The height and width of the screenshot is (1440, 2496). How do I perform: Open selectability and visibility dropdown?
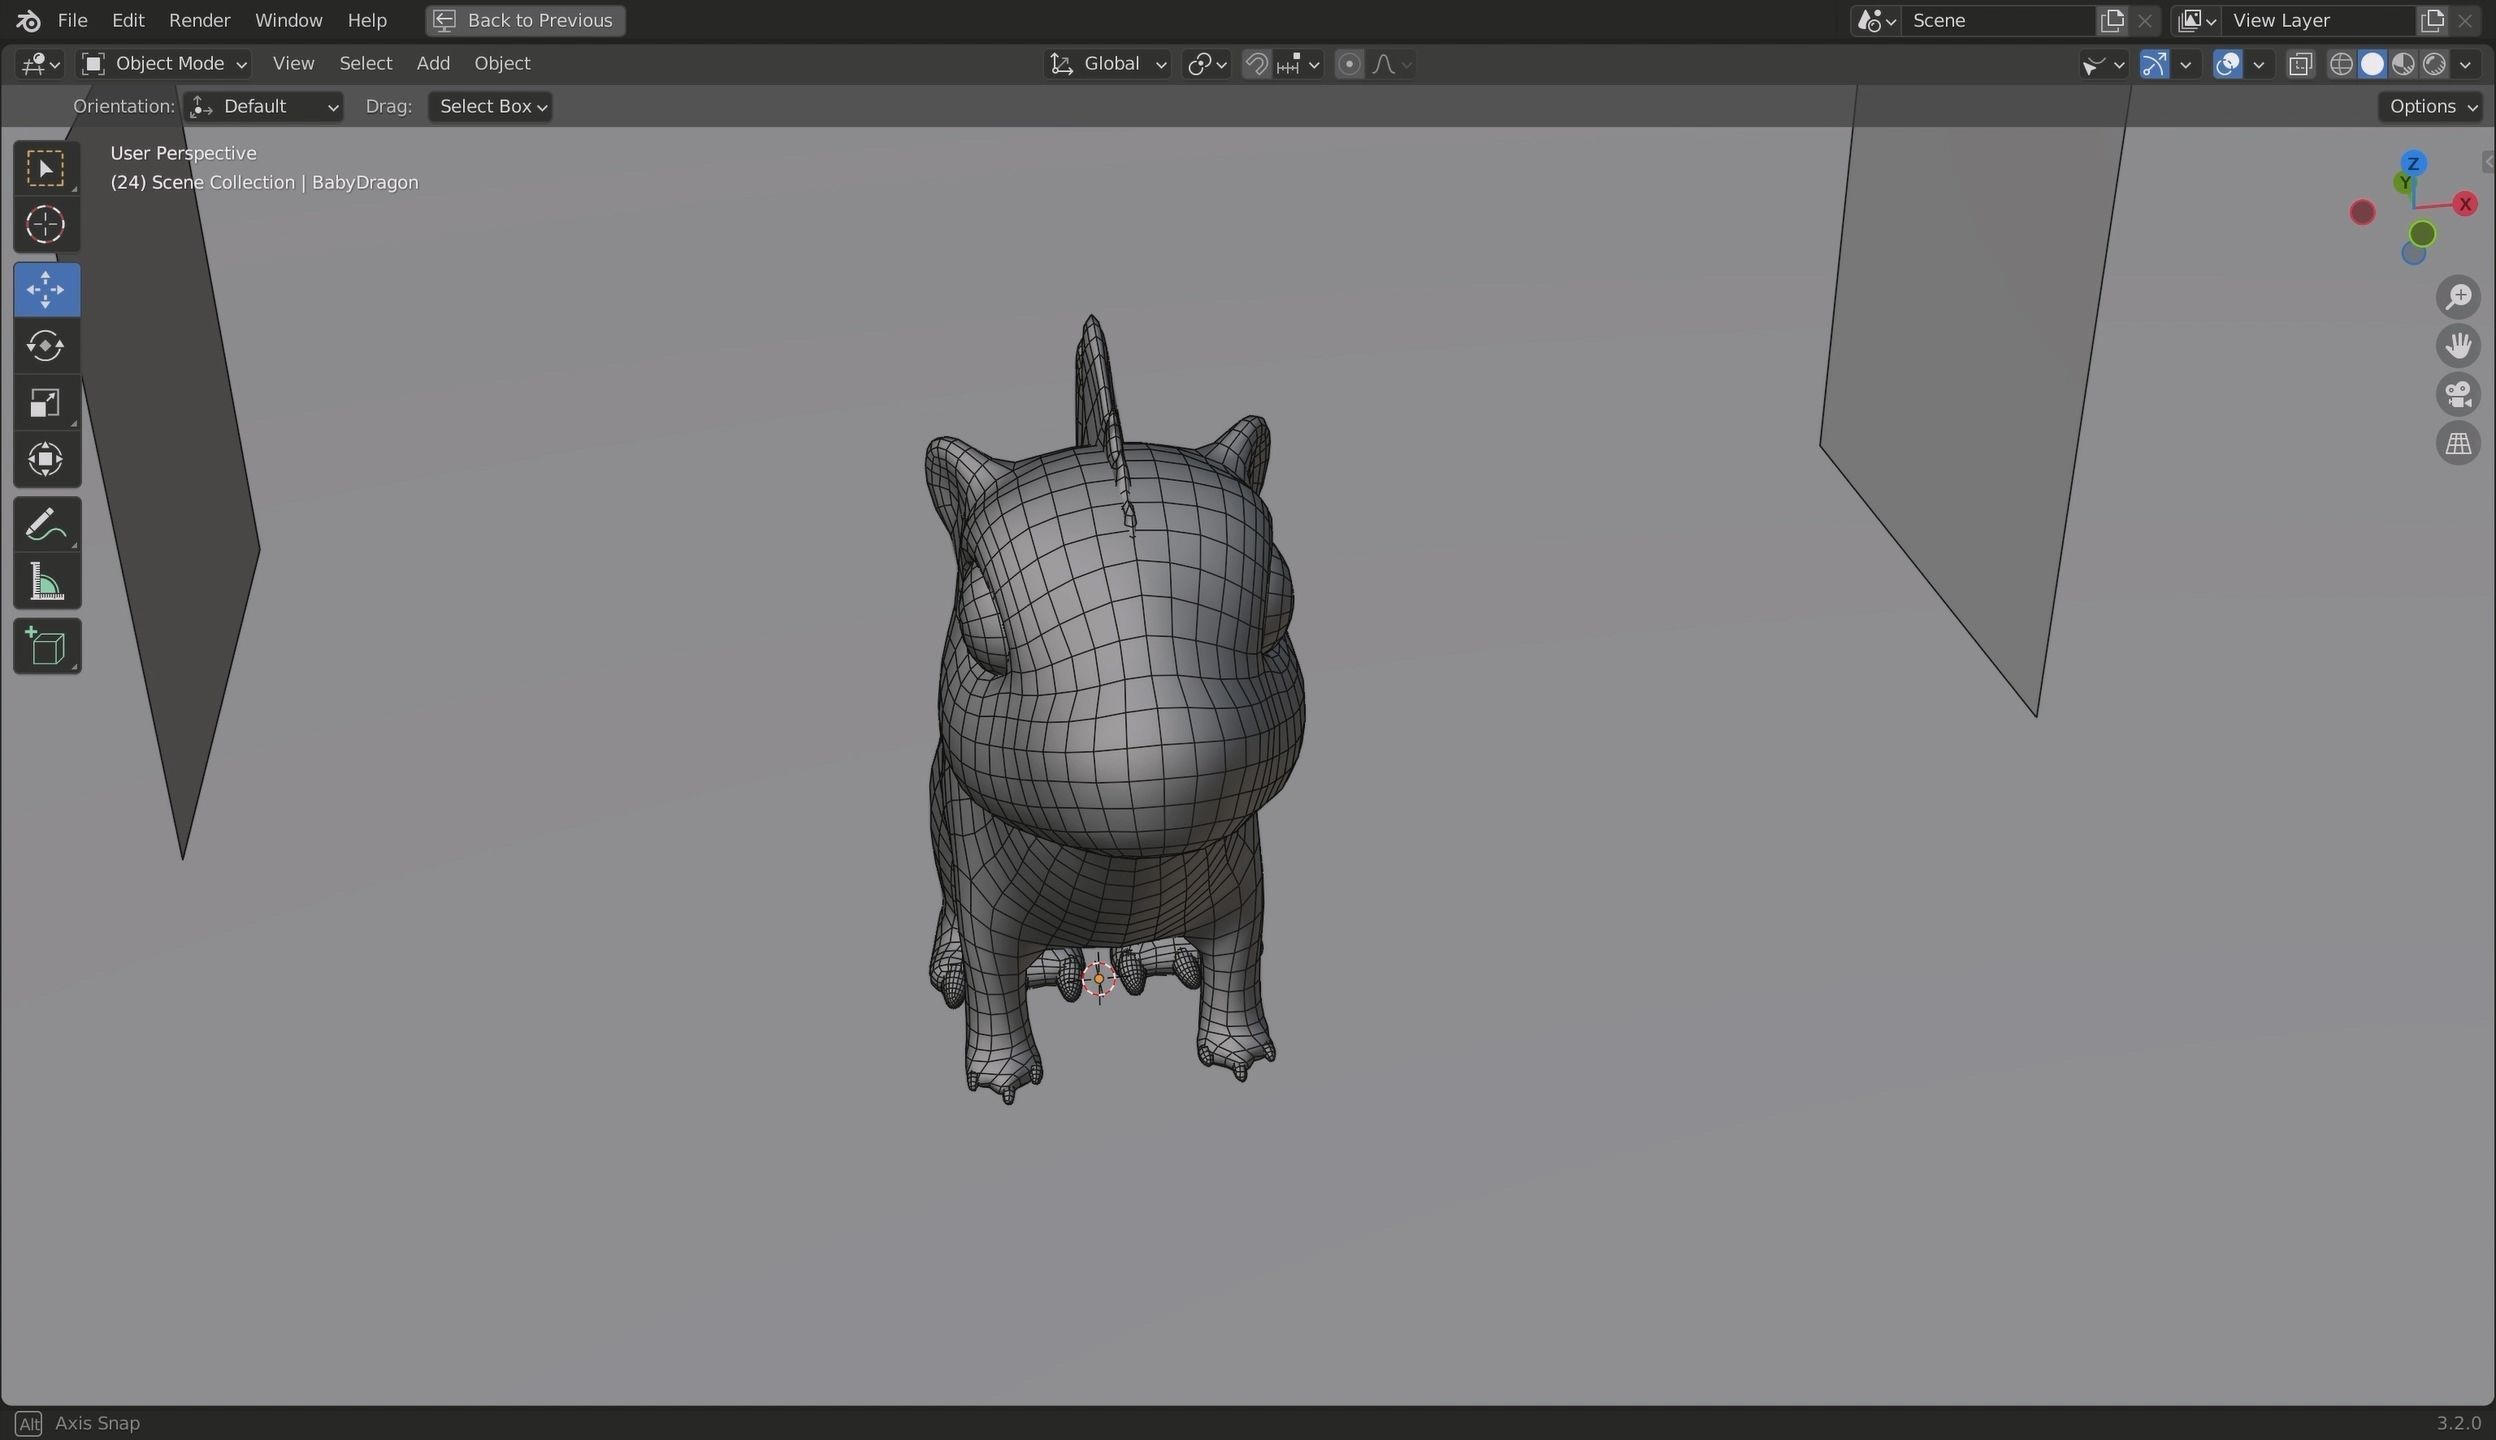coord(2103,64)
